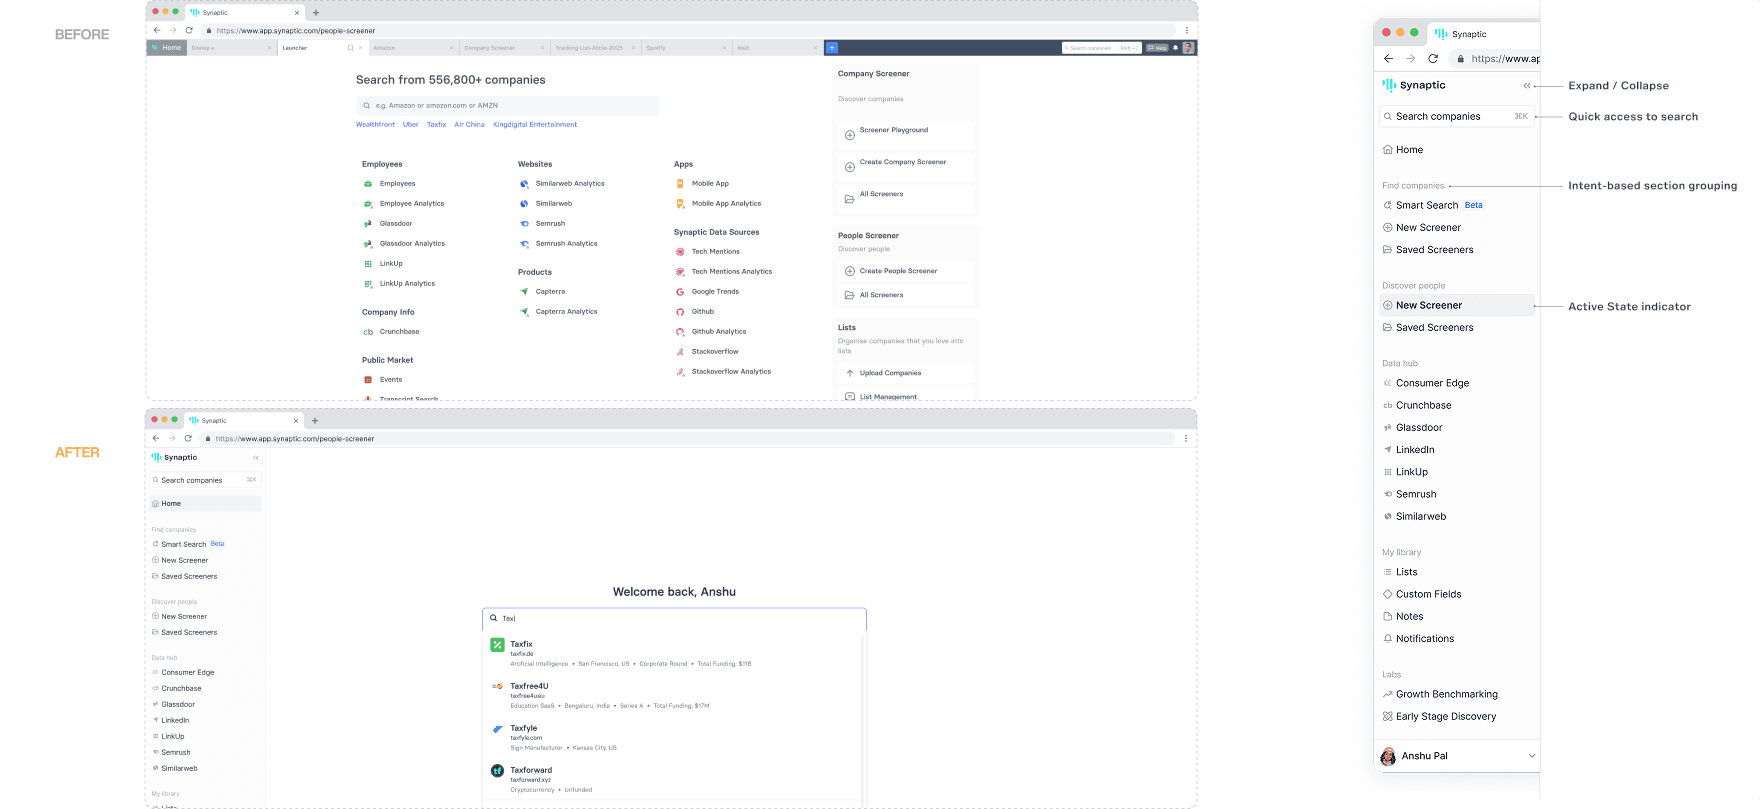Select highlighted New Screener under Discover people, detail panel
The image size is (1760, 809).
click(x=1457, y=305)
